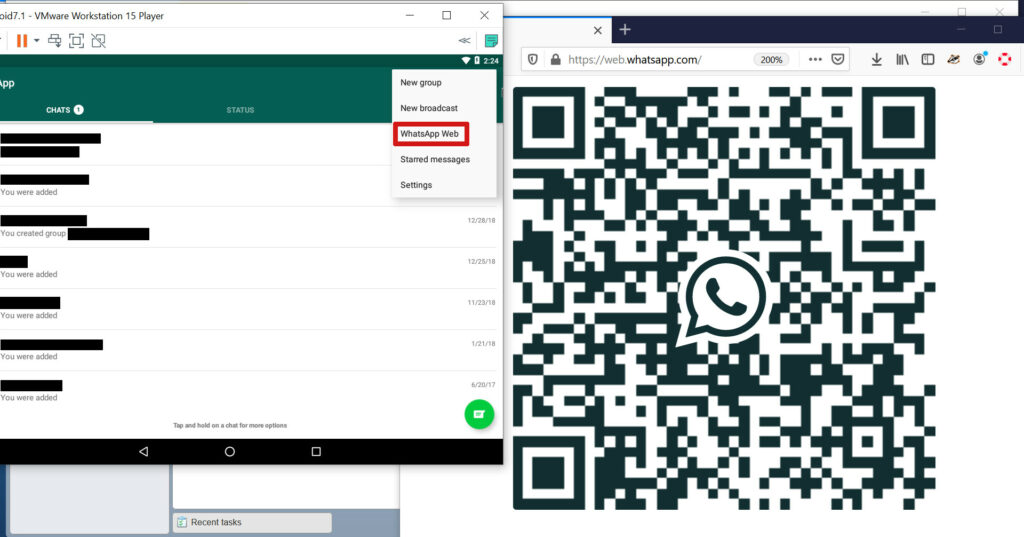This screenshot has height=537, width=1024.
Task: Close the current Firefox tab
Action: coord(598,30)
